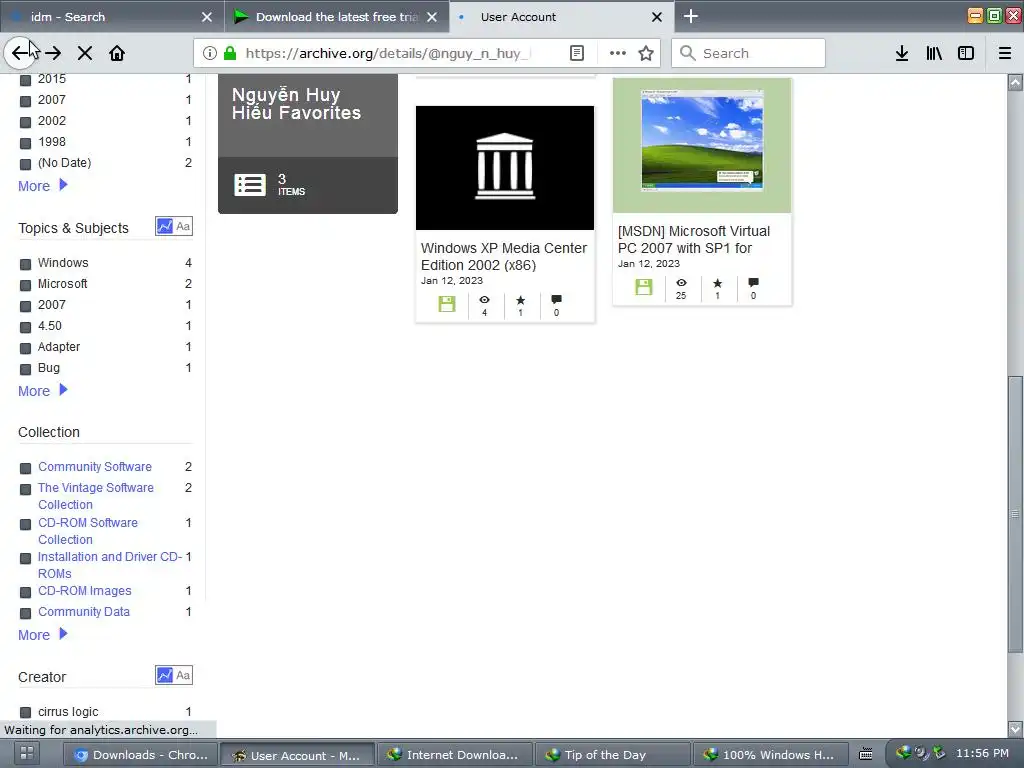Click Windows XP desktop thumbnail on MSDN card
1024x768 pixels.
pos(702,140)
